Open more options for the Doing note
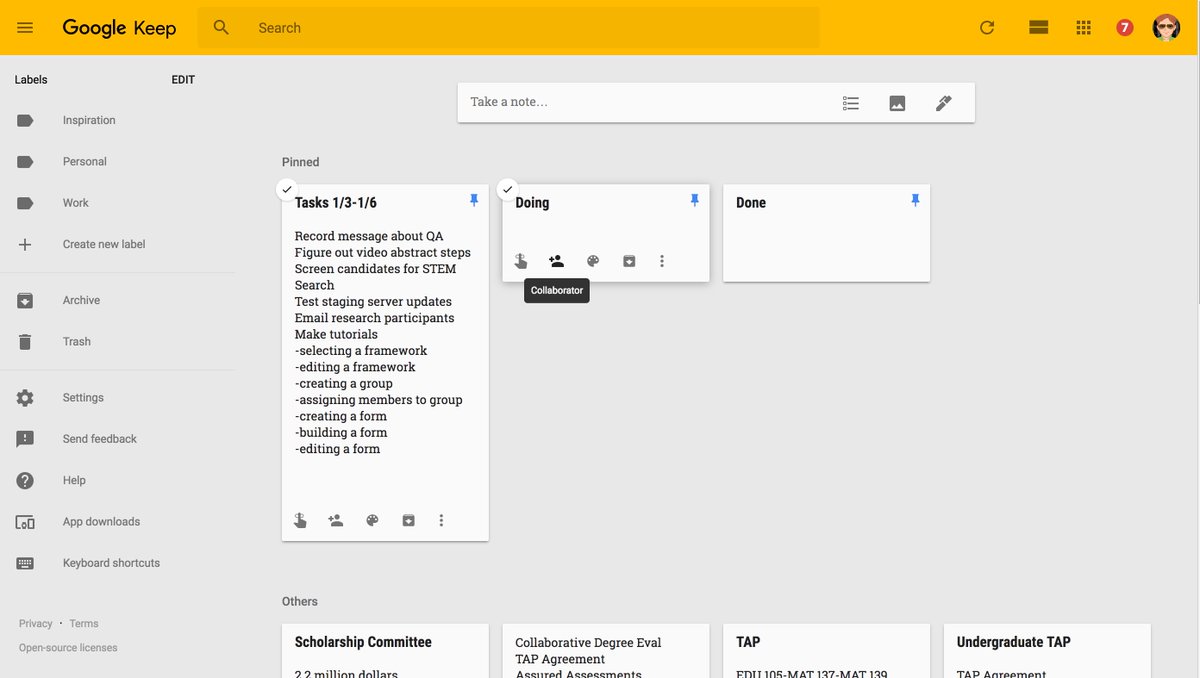The width and height of the screenshot is (1200, 678). 661,261
